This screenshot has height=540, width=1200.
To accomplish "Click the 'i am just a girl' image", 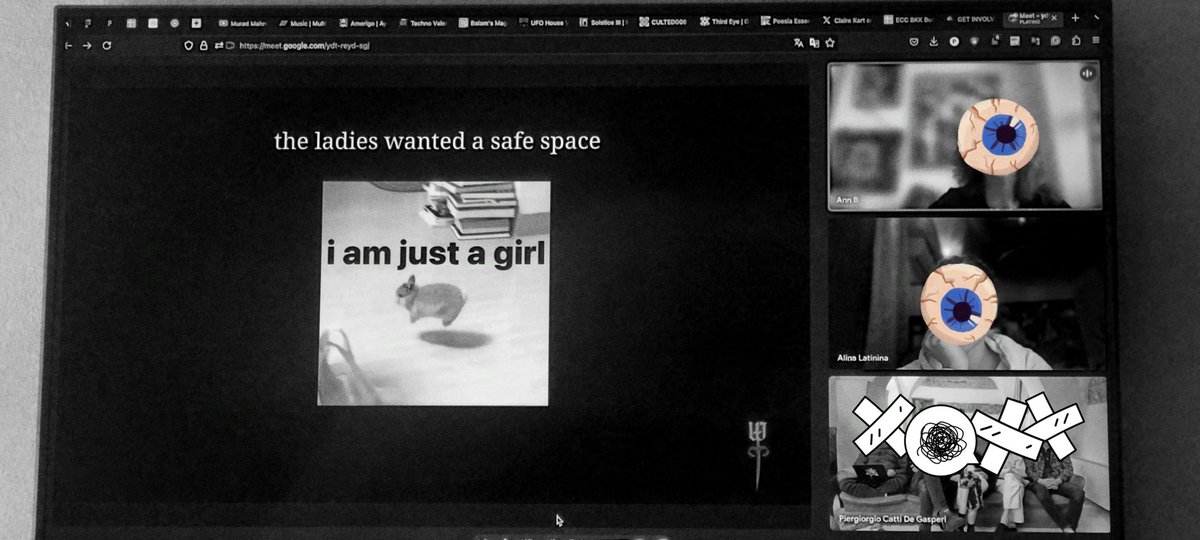I will (x=434, y=293).
